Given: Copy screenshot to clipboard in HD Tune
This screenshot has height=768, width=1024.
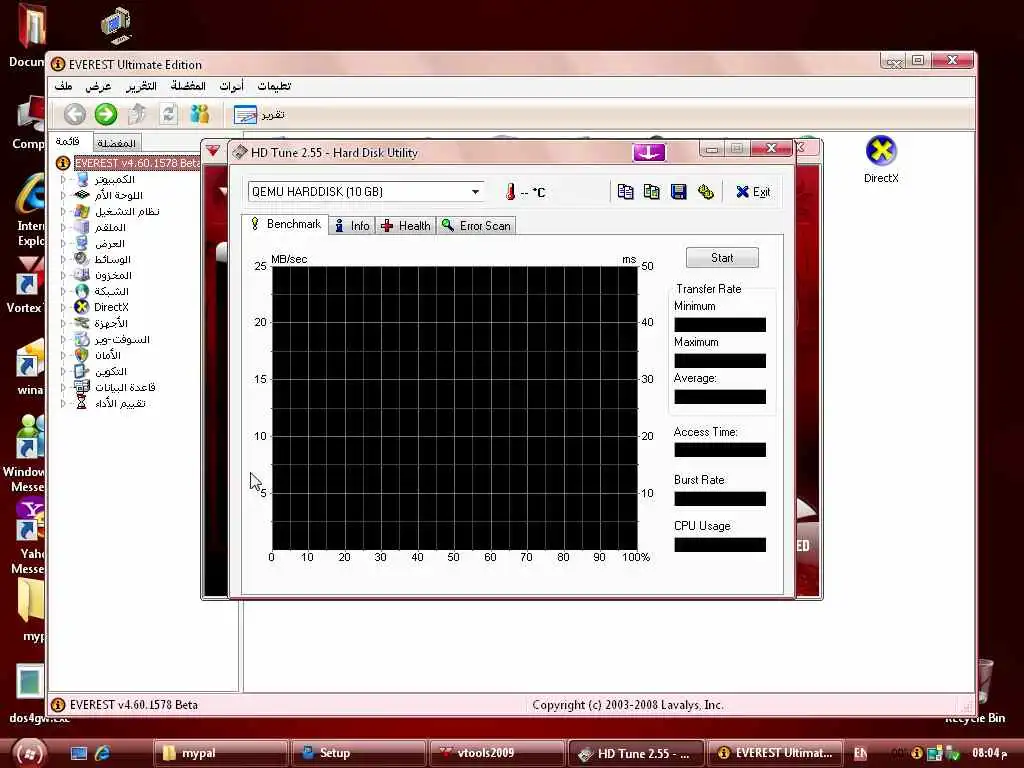Looking at the screenshot, I should [651, 191].
